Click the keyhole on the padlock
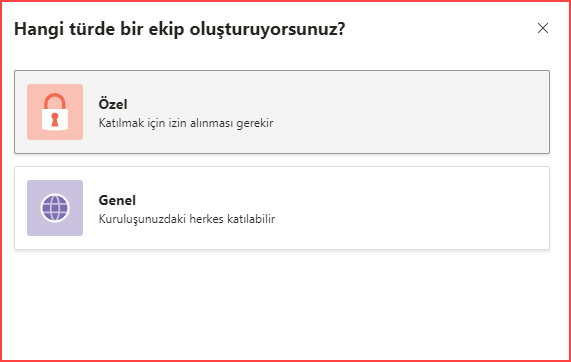The height and width of the screenshot is (362, 571). pos(55,119)
